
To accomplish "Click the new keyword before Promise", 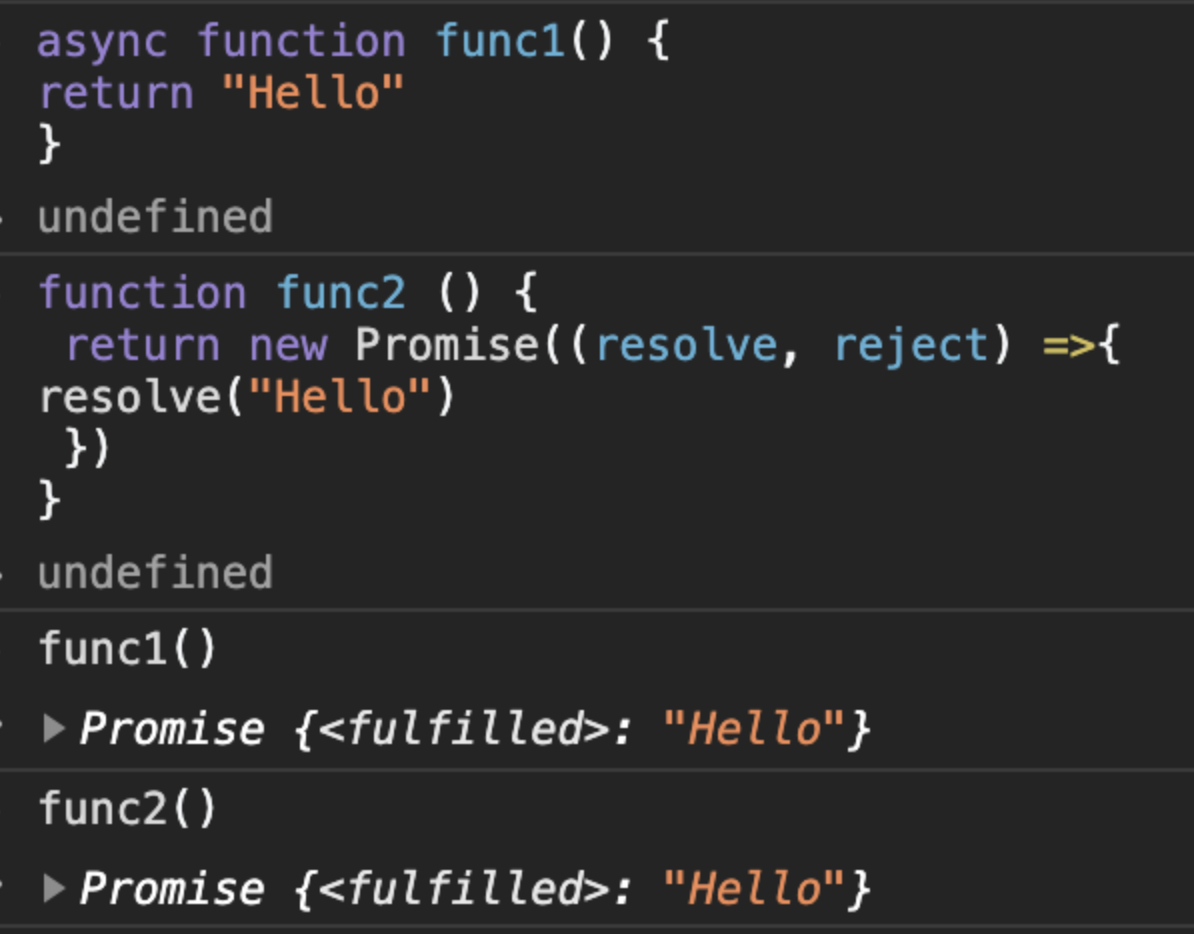I will coord(288,345).
